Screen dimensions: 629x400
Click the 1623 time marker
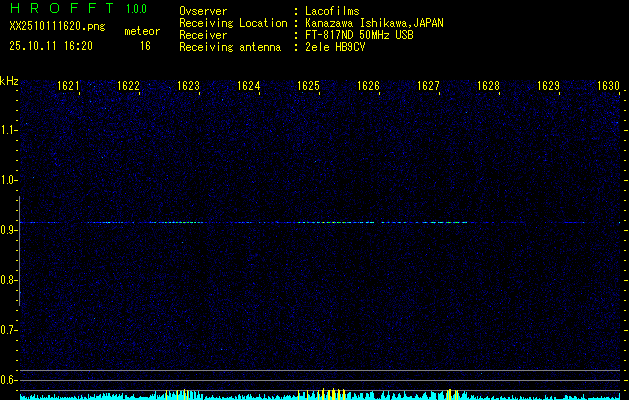pyautogui.click(x=189, y=87)
